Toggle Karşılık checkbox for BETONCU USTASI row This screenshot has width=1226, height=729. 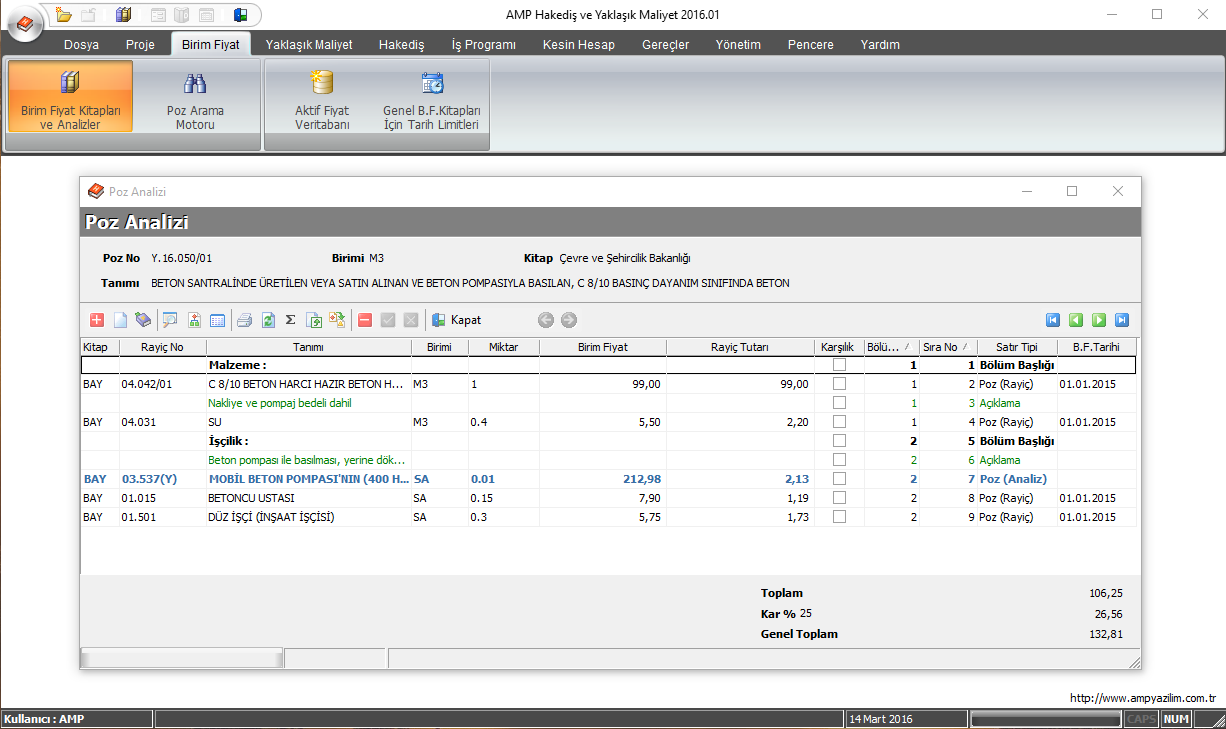point(839,498)
